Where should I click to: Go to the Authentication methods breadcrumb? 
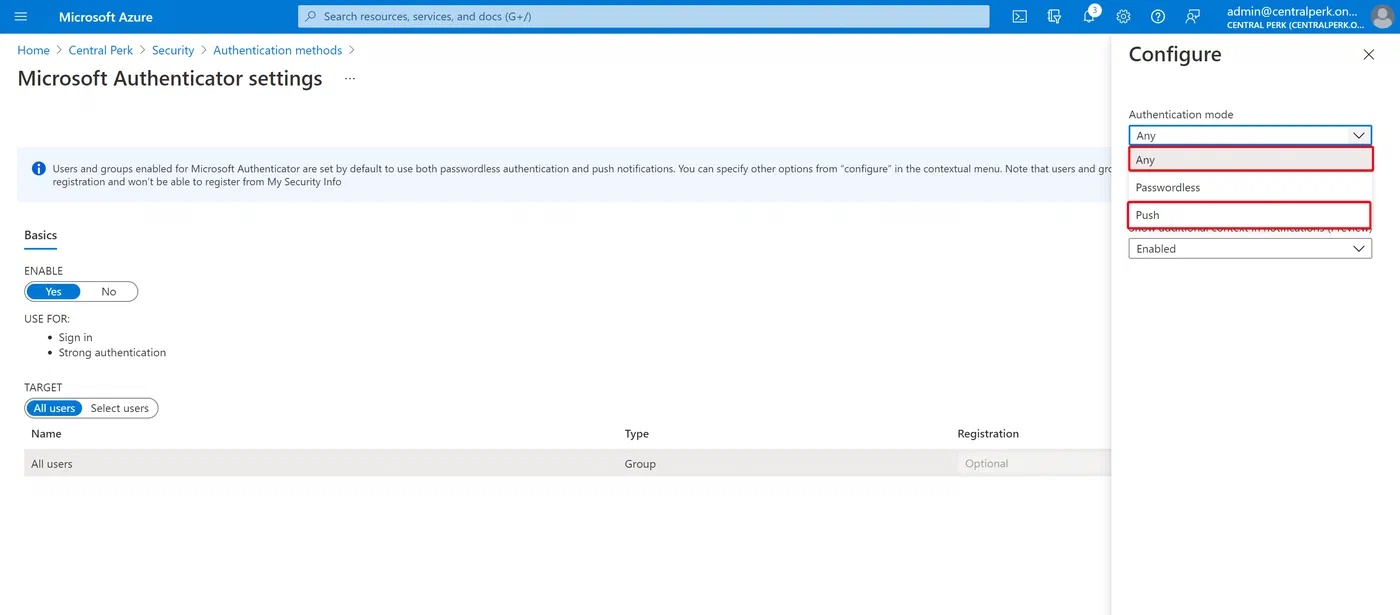[x=278, y=50]
